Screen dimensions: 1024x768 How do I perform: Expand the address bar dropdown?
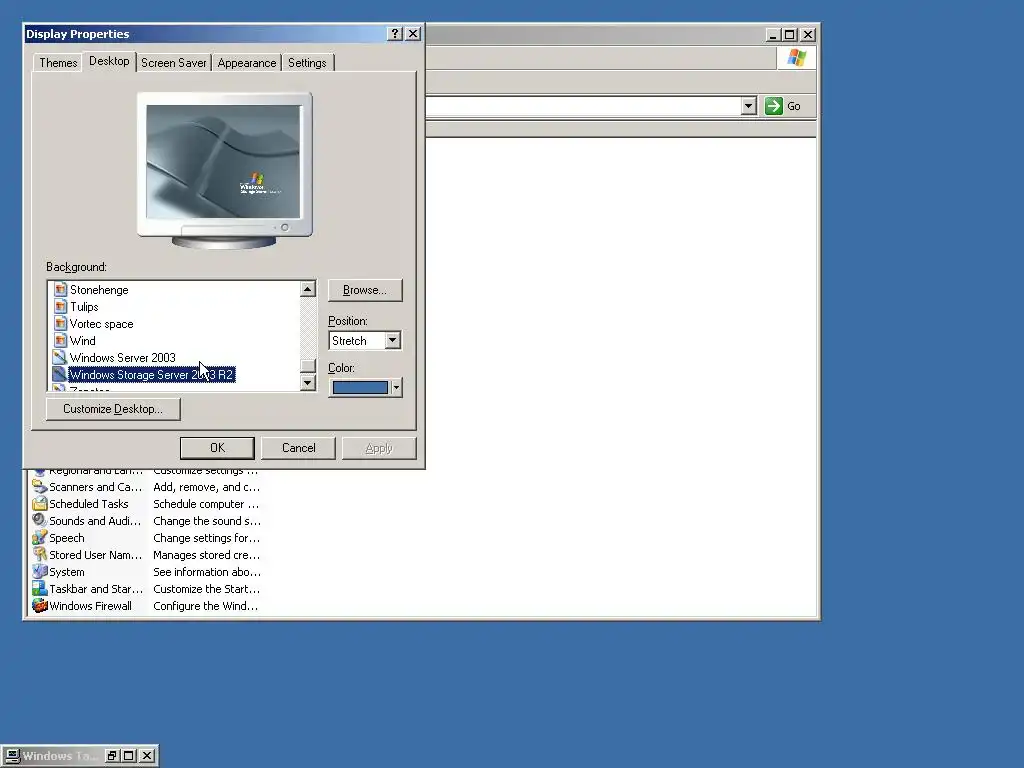[x=748, y=106]
